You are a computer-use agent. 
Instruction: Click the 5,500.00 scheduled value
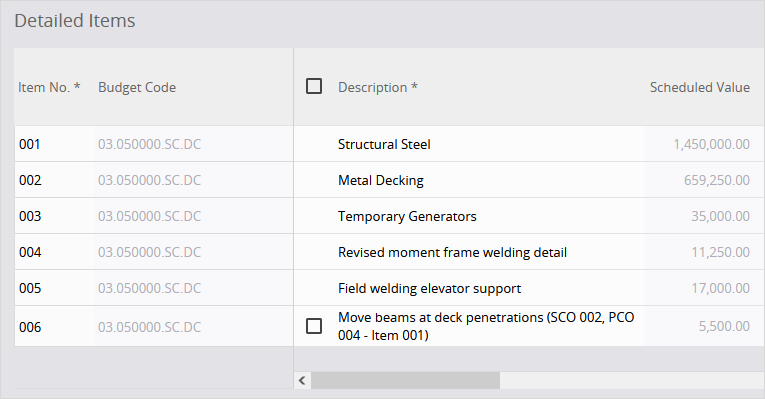click(x=724, y=326)
